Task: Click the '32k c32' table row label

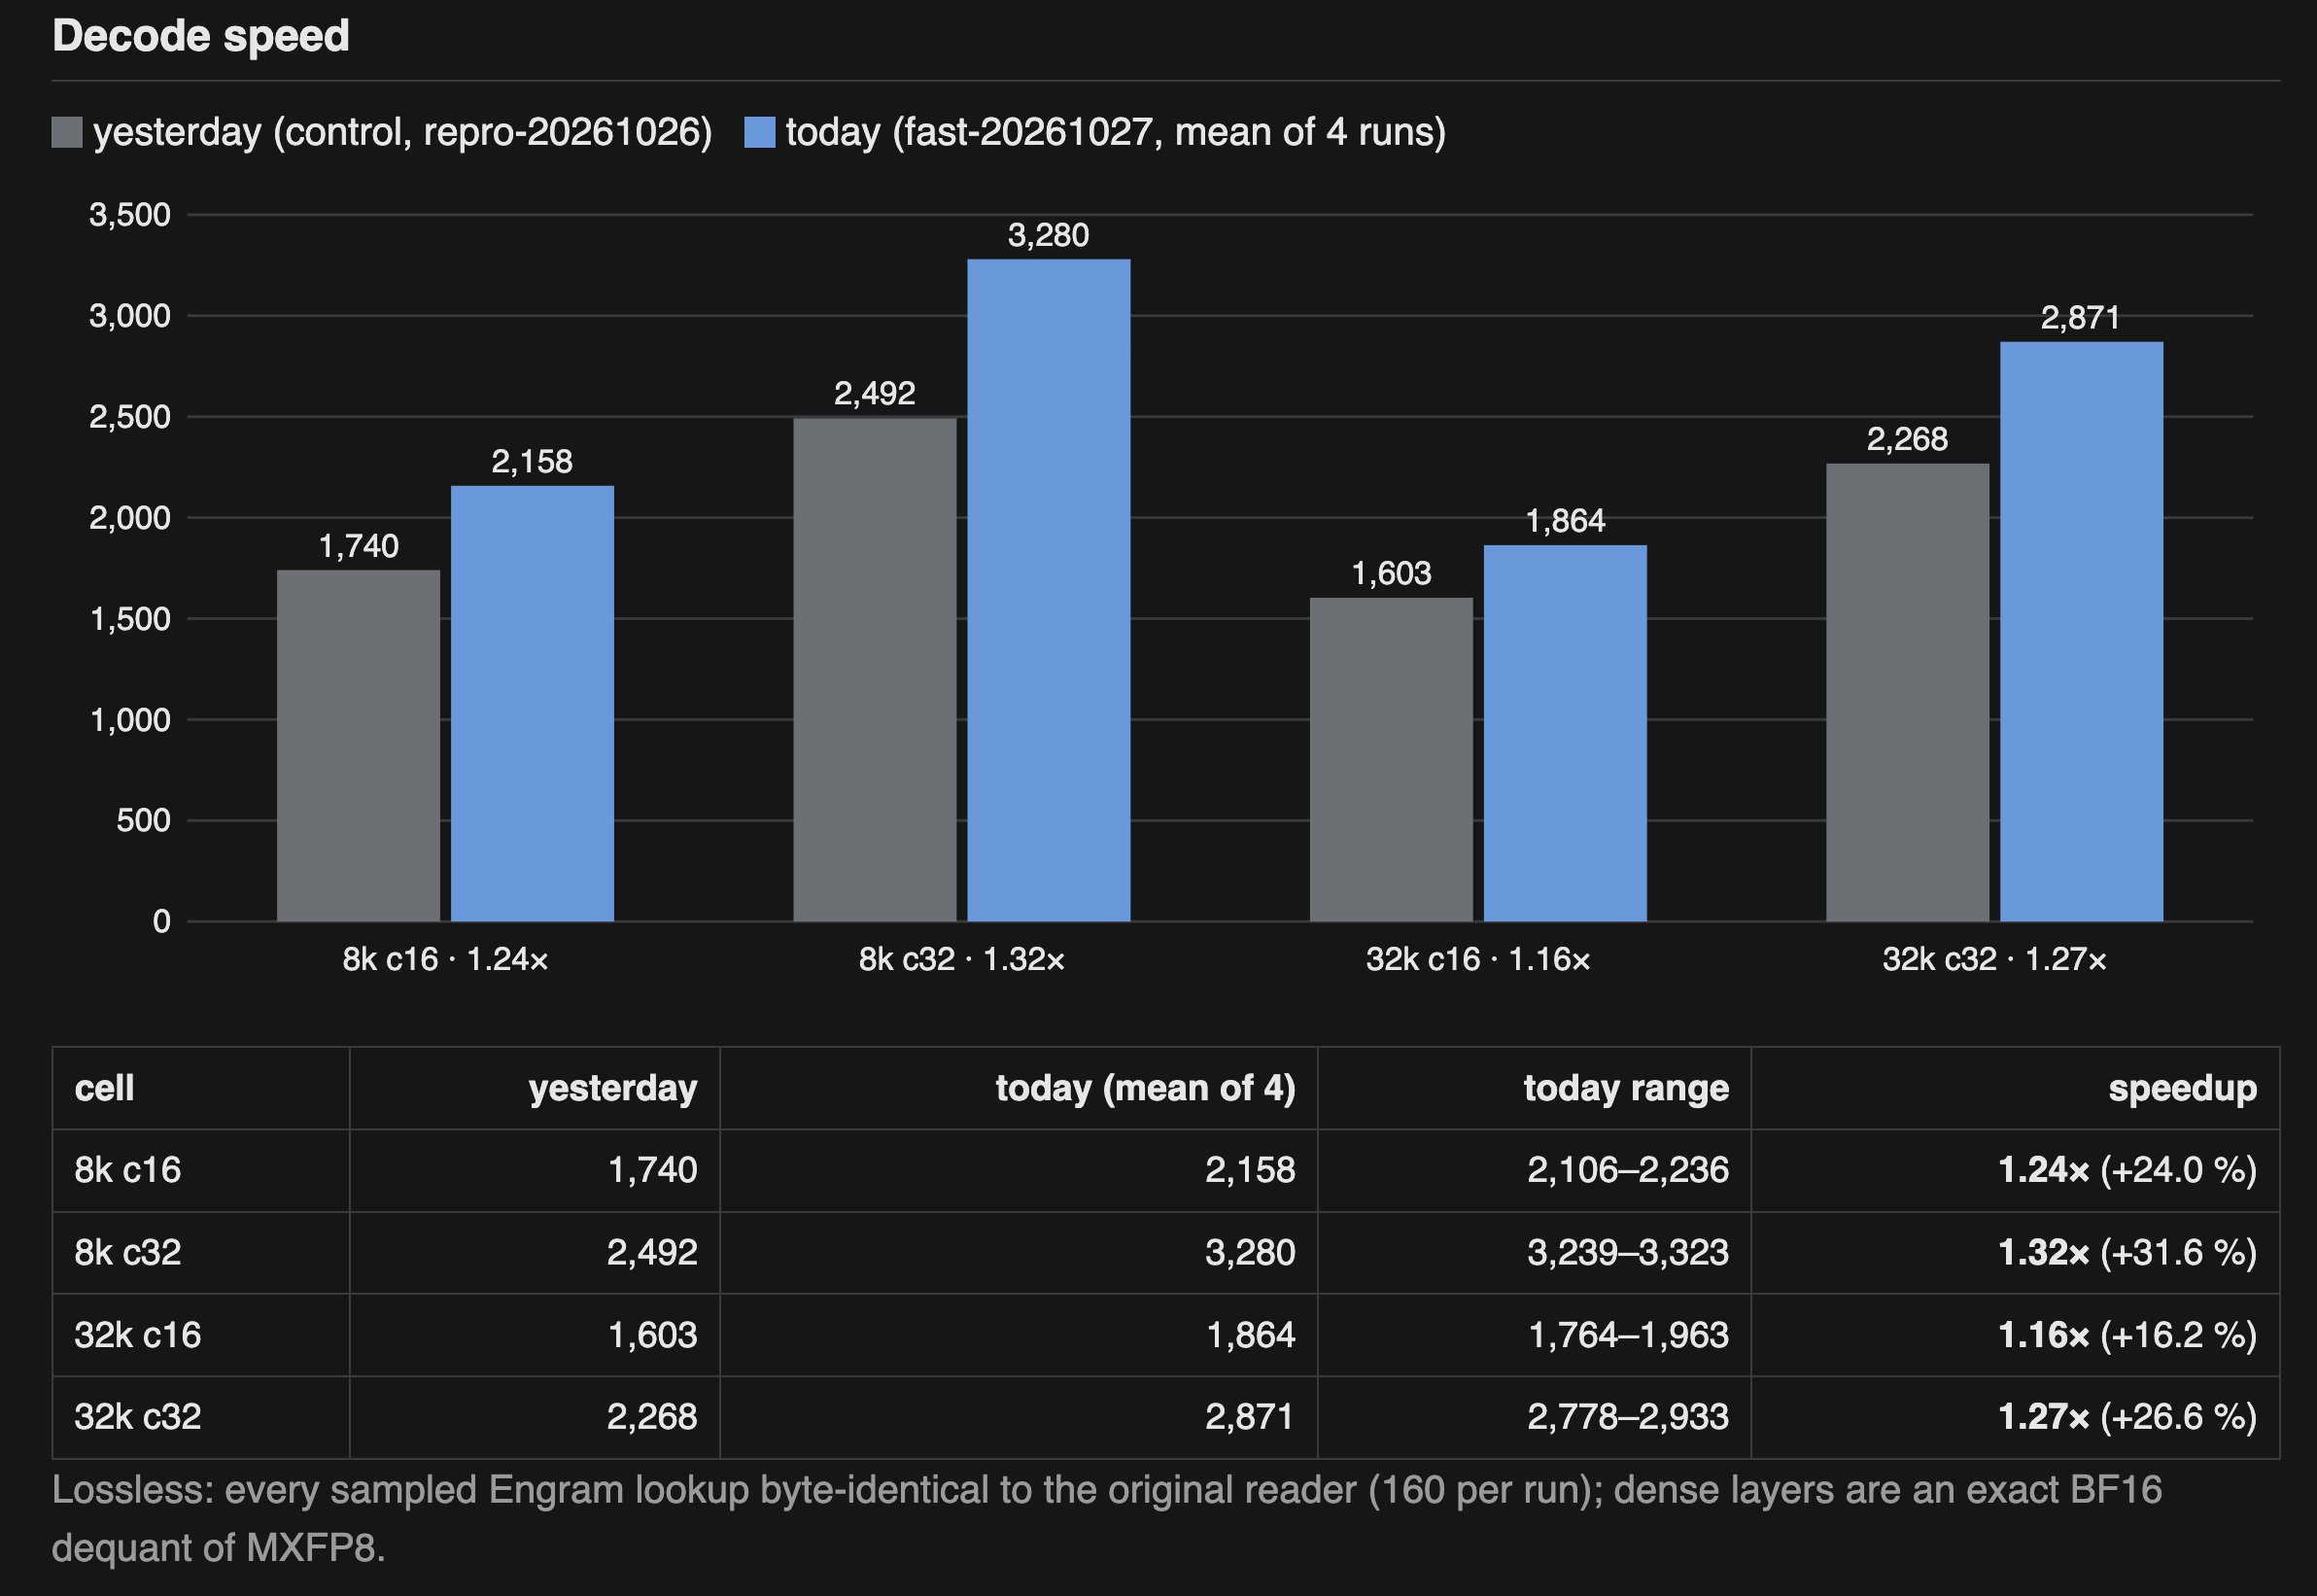Action: click(138, 1417)
